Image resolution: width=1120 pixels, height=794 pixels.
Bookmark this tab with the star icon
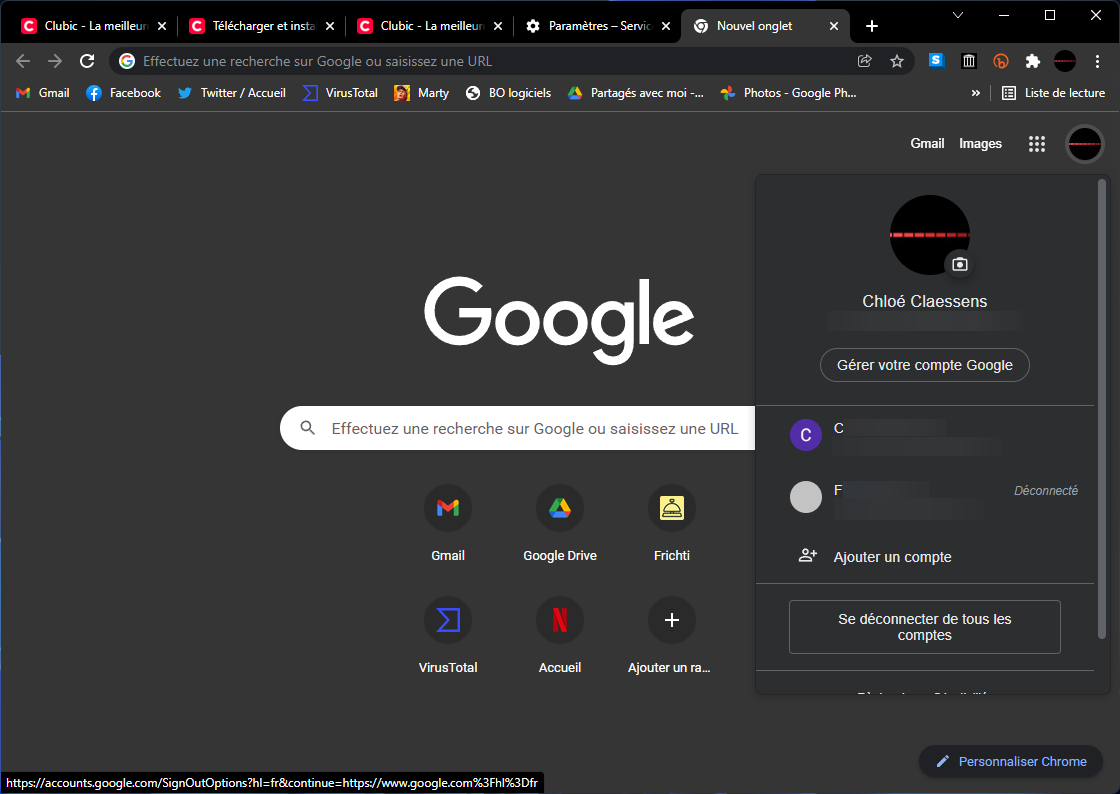[897, 61]
